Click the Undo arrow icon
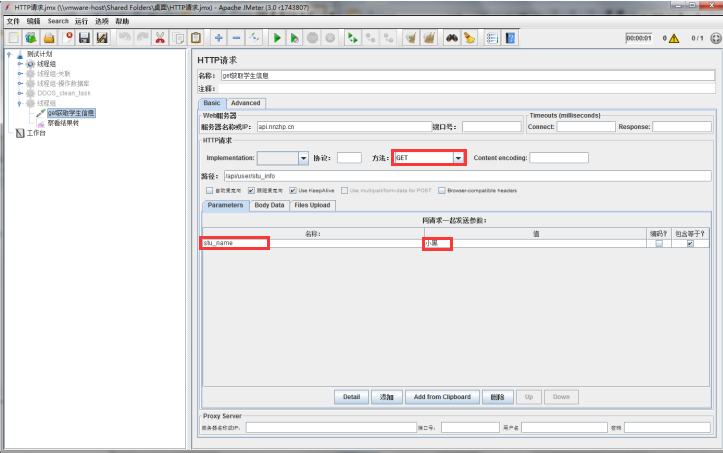Viewport: 723px width, 453px height. coord(124,38)
